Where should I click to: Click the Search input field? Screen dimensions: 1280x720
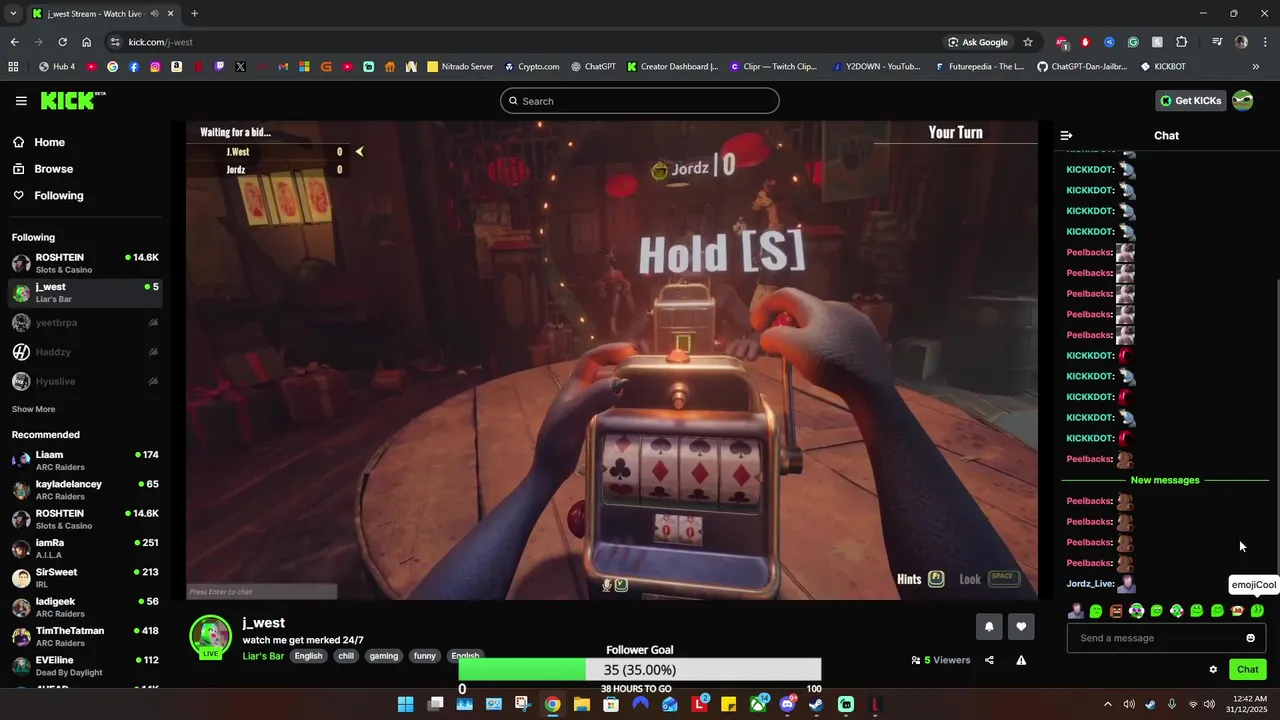[639, 101]
